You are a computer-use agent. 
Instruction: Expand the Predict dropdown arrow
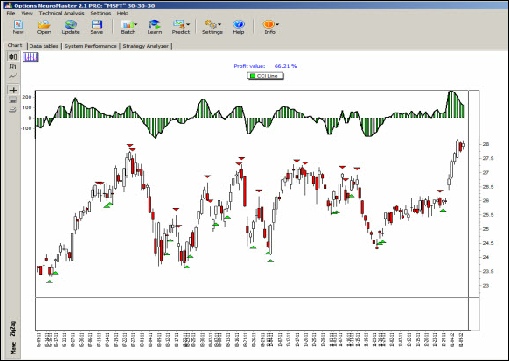point(188,24)
